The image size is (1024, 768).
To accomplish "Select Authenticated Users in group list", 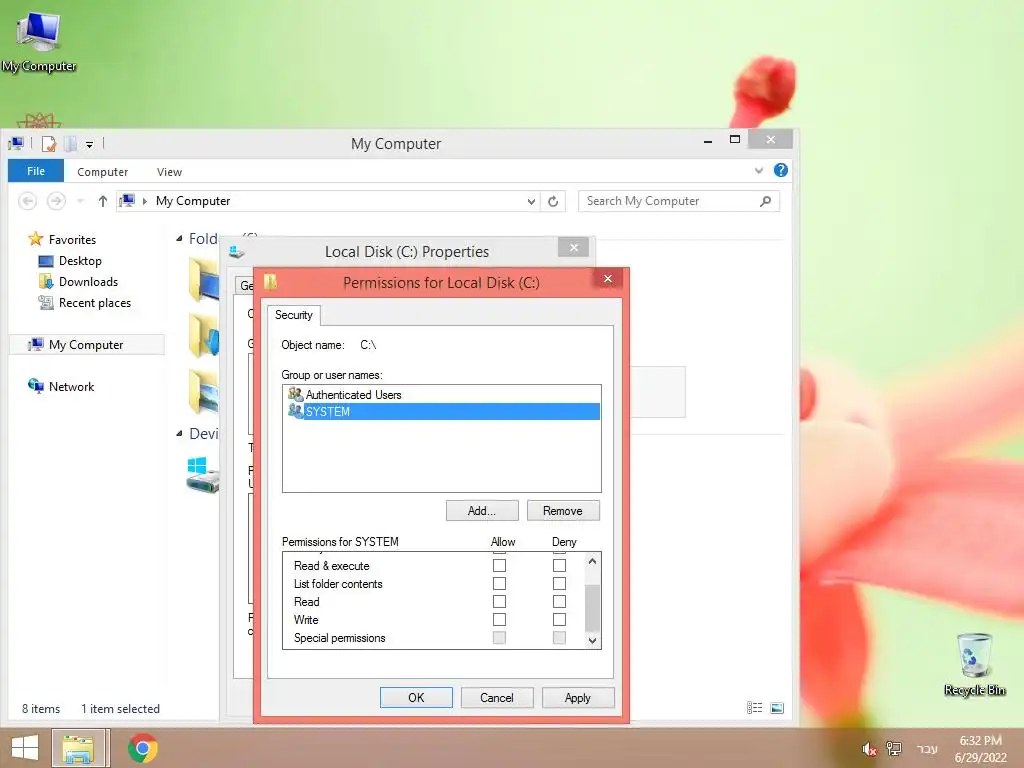I will point(442,394).
